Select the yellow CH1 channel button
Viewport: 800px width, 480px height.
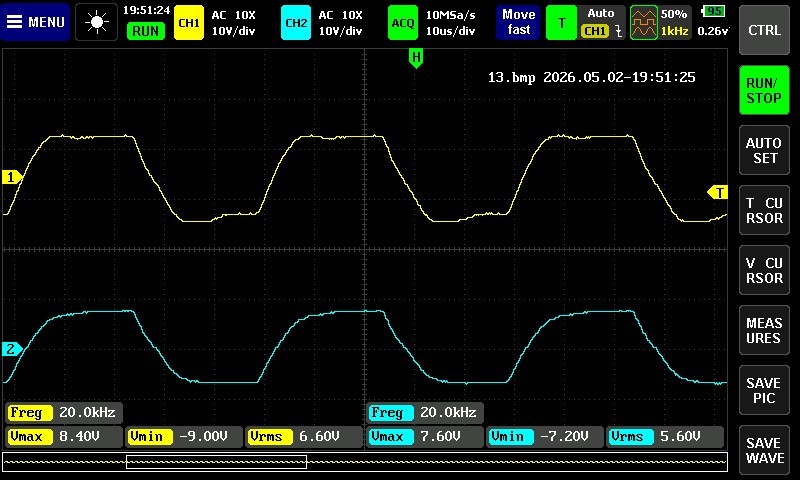[x=189, y=22]
